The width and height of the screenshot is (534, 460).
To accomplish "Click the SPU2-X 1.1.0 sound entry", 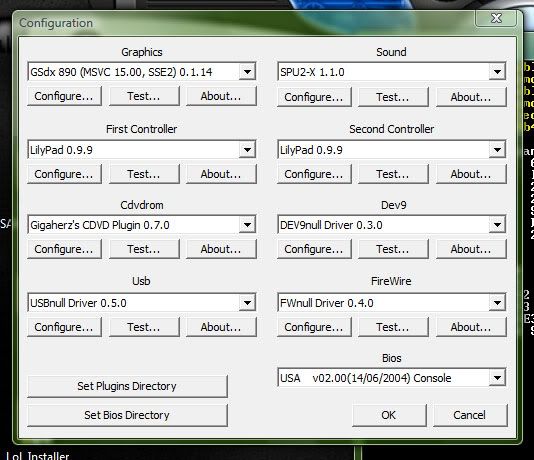I will coord(312,72).
